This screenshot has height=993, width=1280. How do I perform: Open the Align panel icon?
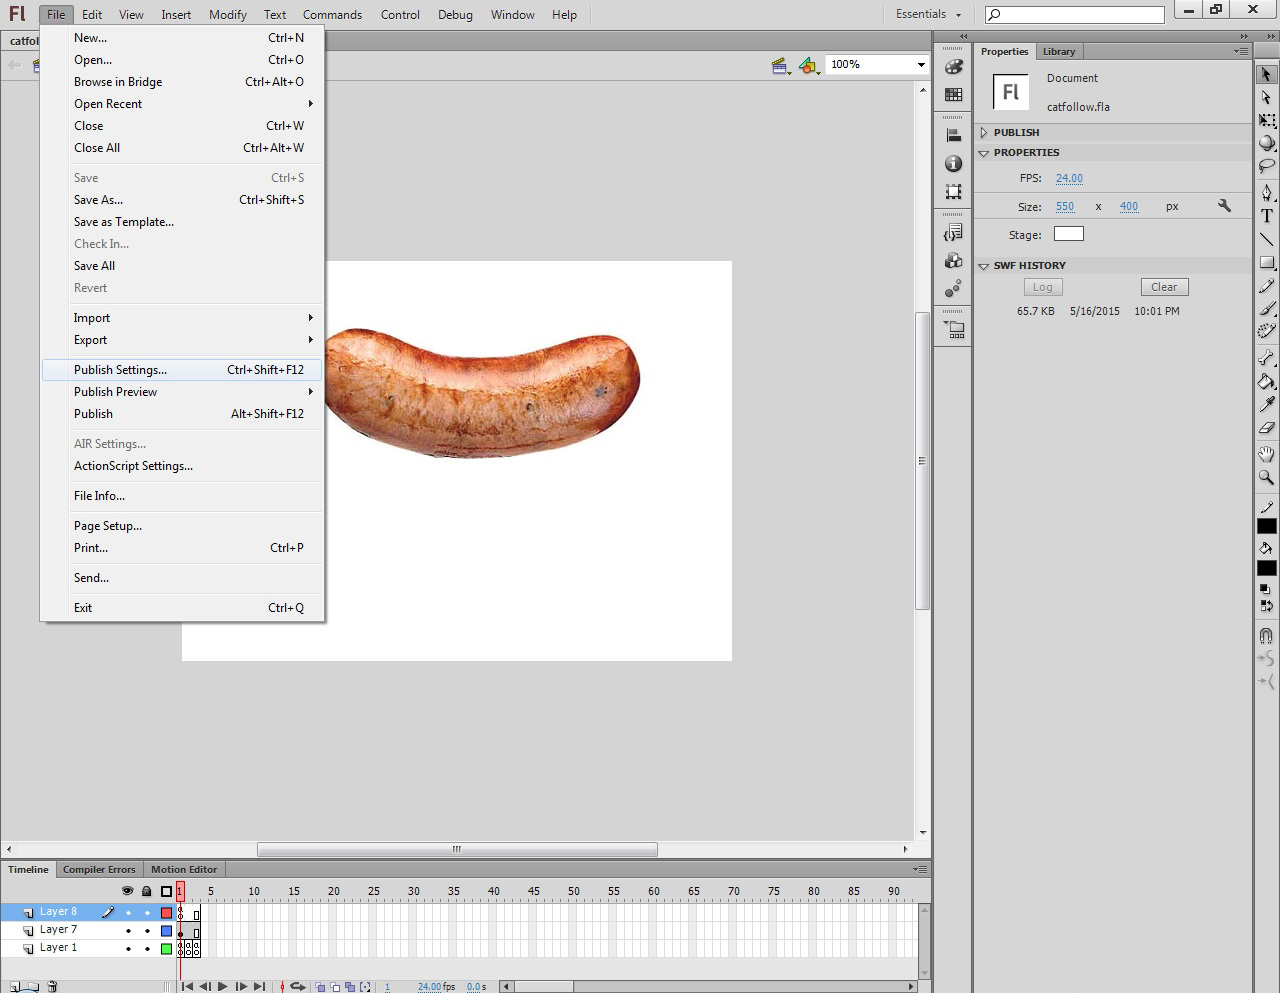954,135
